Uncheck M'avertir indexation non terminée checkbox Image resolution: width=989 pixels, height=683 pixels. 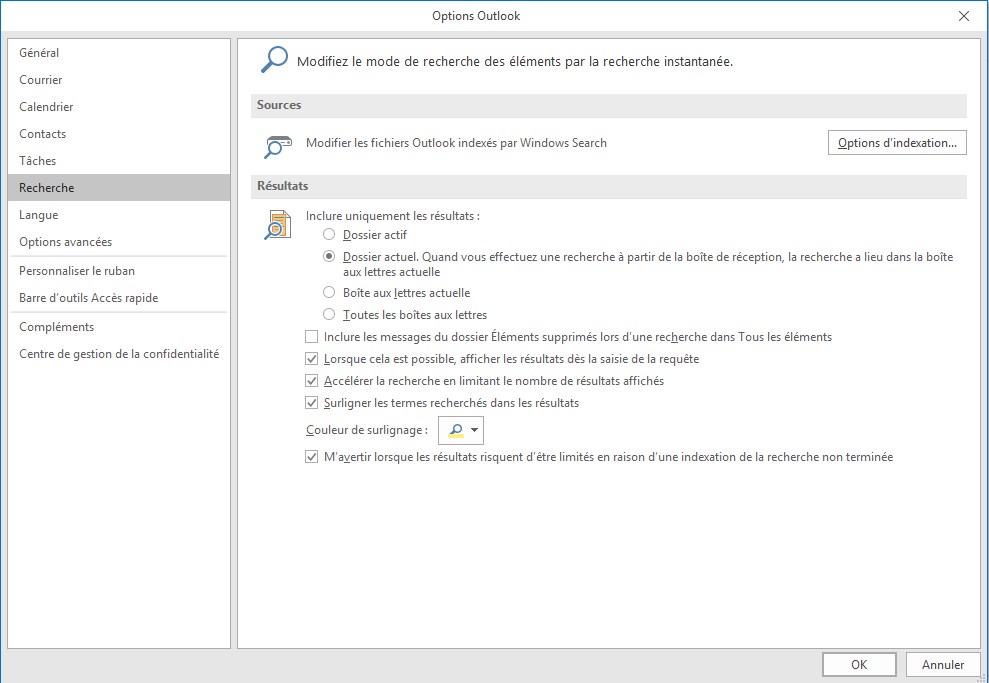pyautogui.click(x=311, y=457)
